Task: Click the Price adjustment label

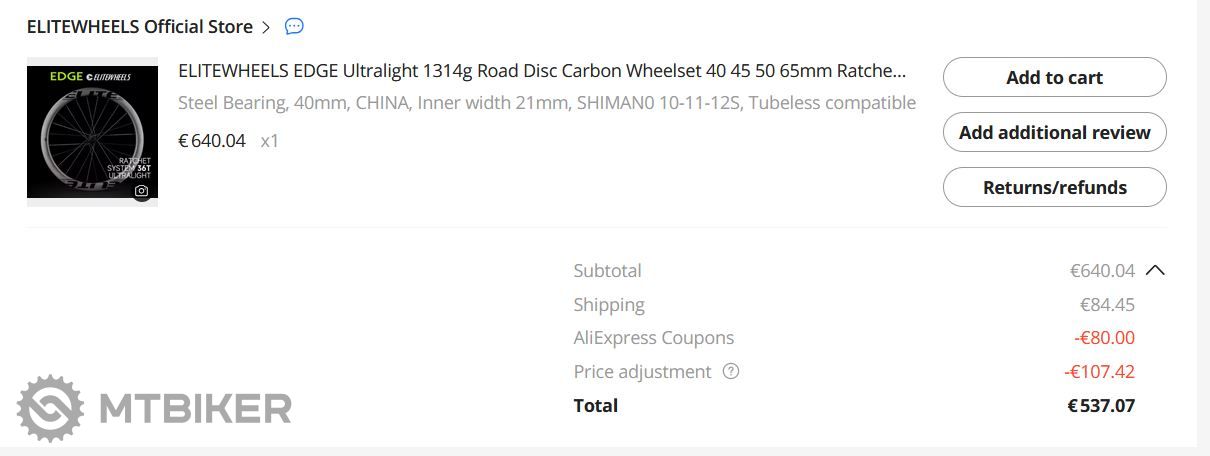Action: pyautogui.click(x=641, y=372)
